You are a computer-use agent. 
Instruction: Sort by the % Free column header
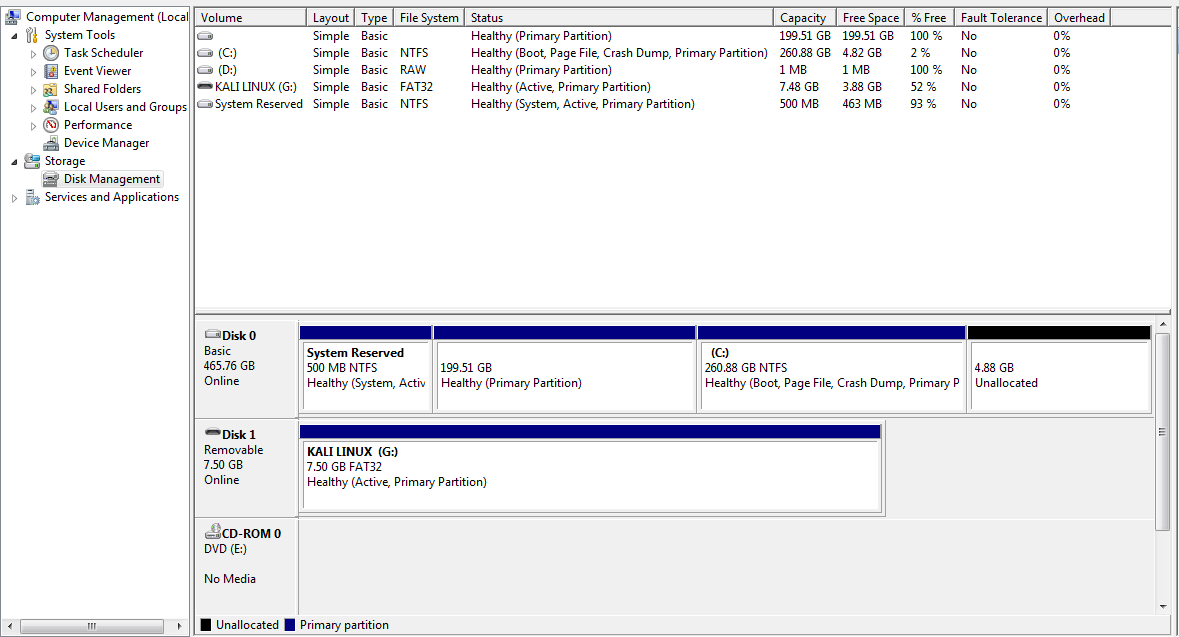pos(930,17)
